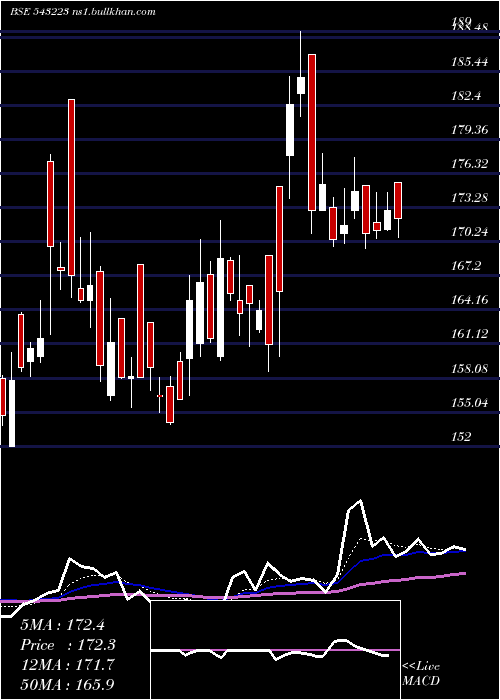Image resolution: width=500 pixels, height=700 pixels.
Task: Click the 182.4 price axis label
Action: click(x=467, y=96)
